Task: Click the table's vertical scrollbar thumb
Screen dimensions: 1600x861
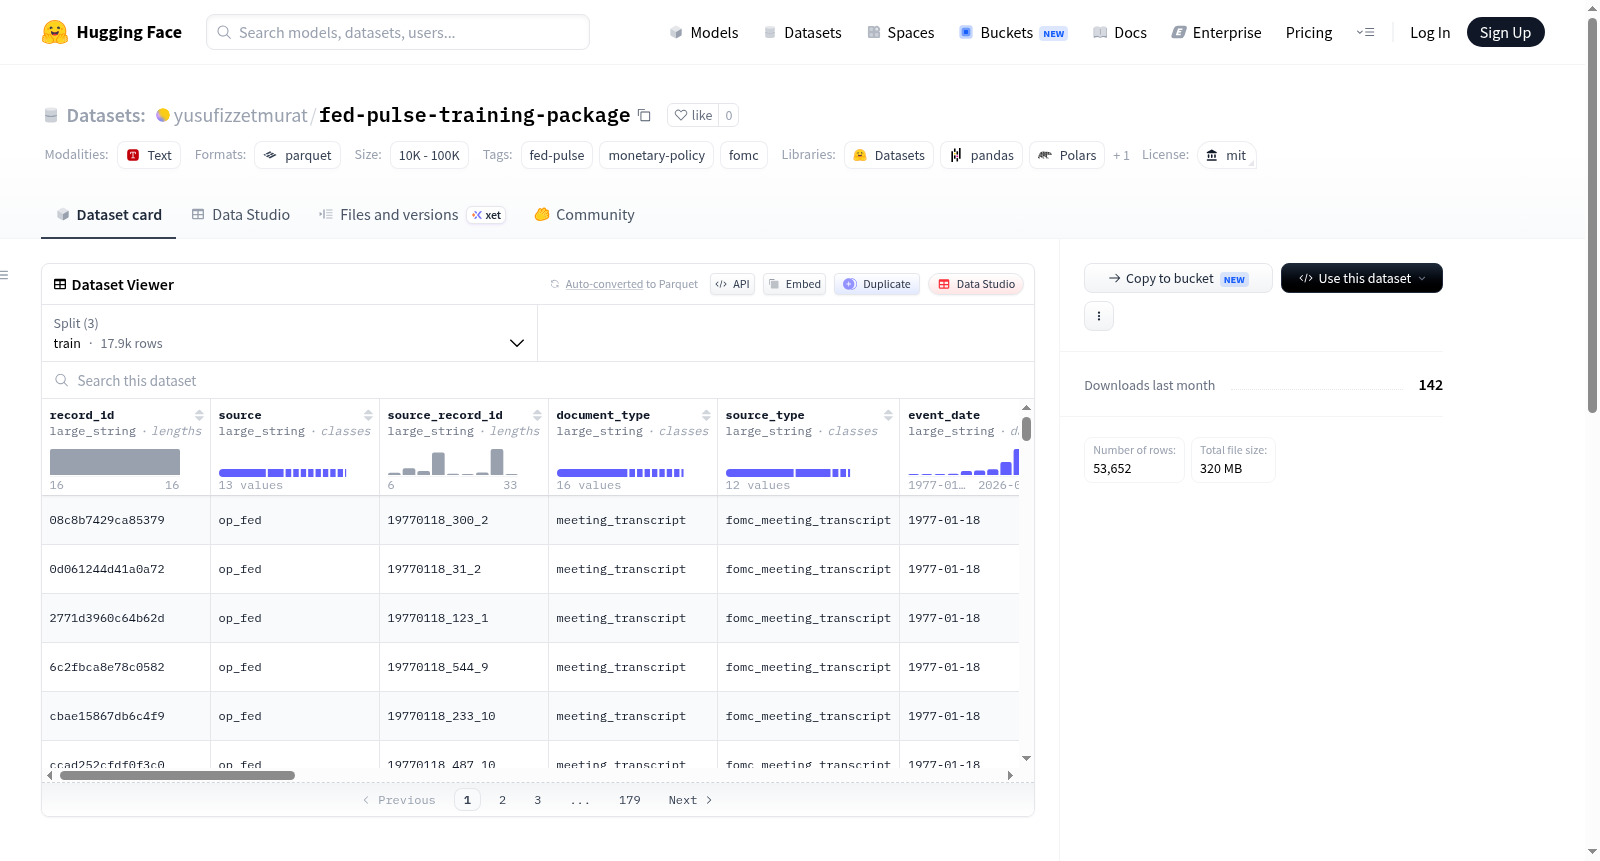Action: coord(1026,429)
